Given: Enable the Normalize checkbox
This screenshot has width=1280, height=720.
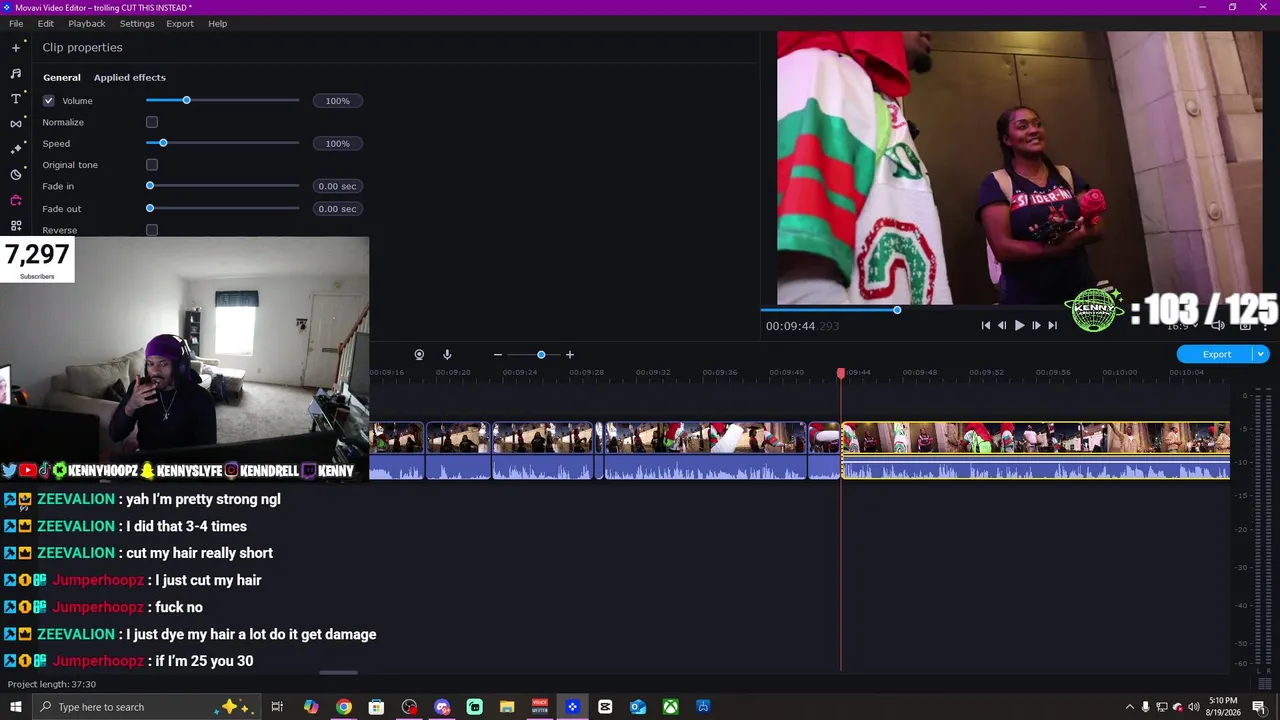Looking at the screenshot, I should tap(152, 122).
